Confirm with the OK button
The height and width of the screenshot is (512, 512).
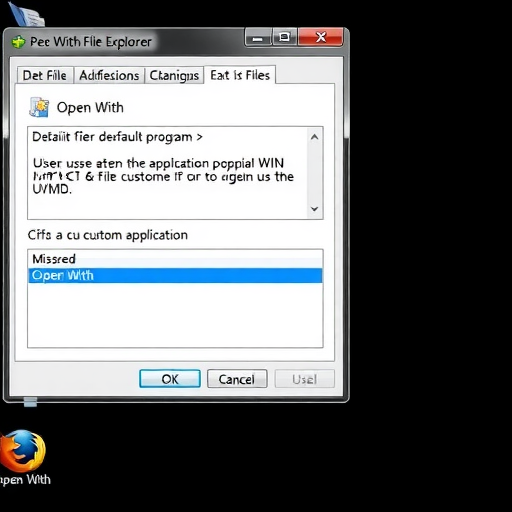click(x=170, y=379)
